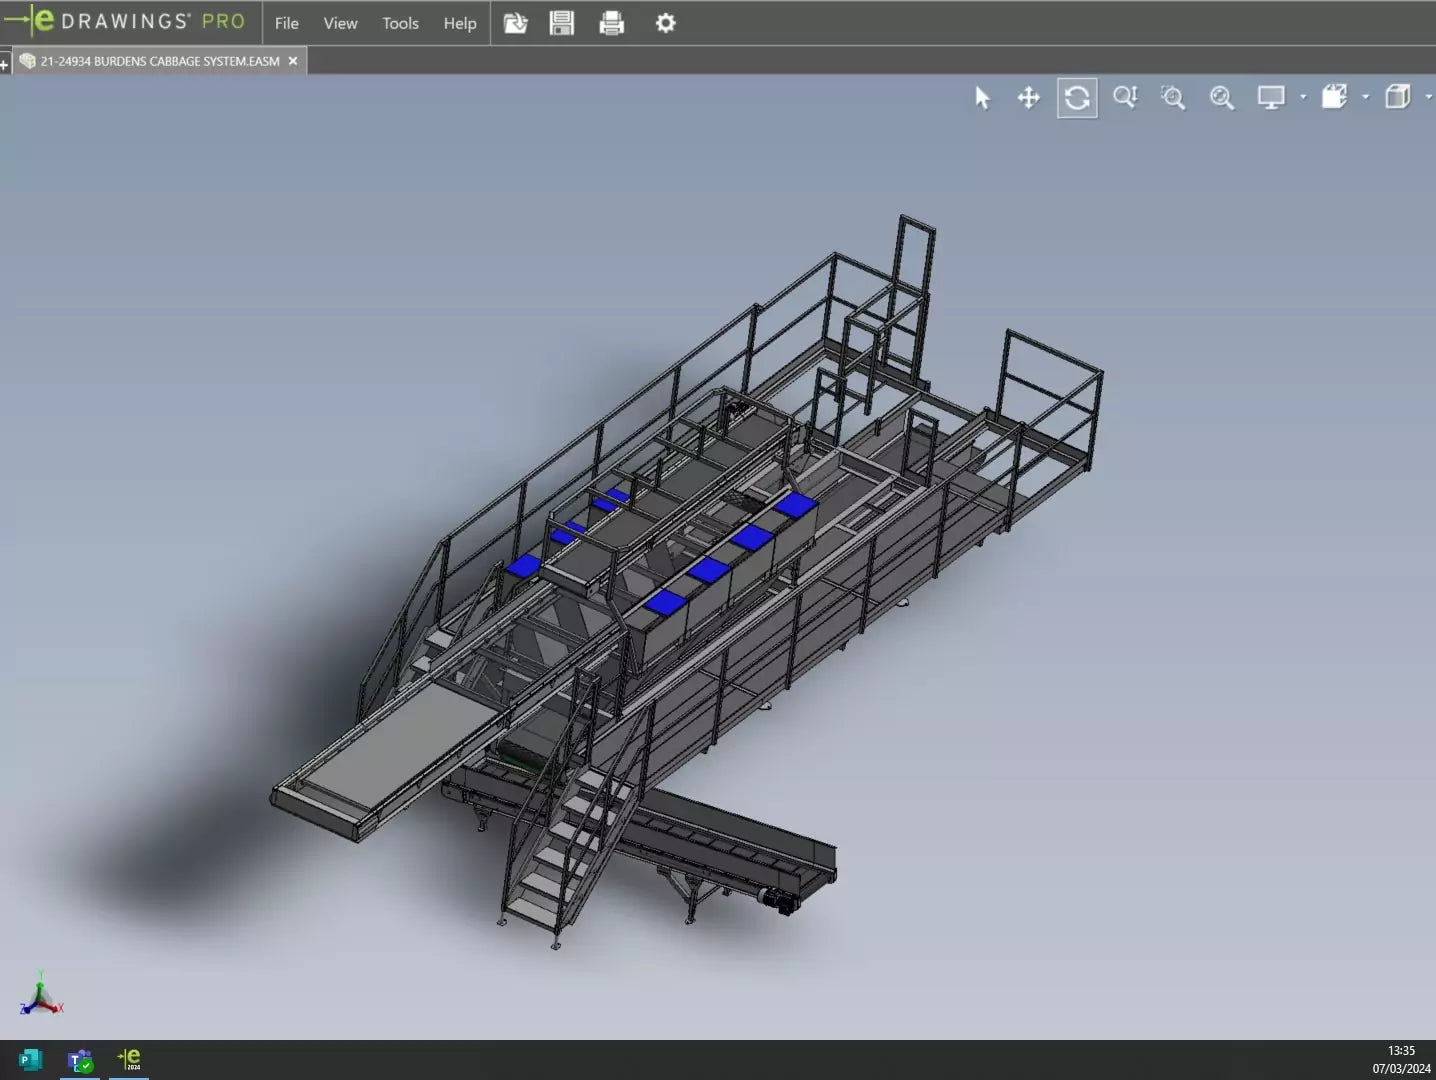Open the view orientation dropdown arrow

(x=1366, y=98)
